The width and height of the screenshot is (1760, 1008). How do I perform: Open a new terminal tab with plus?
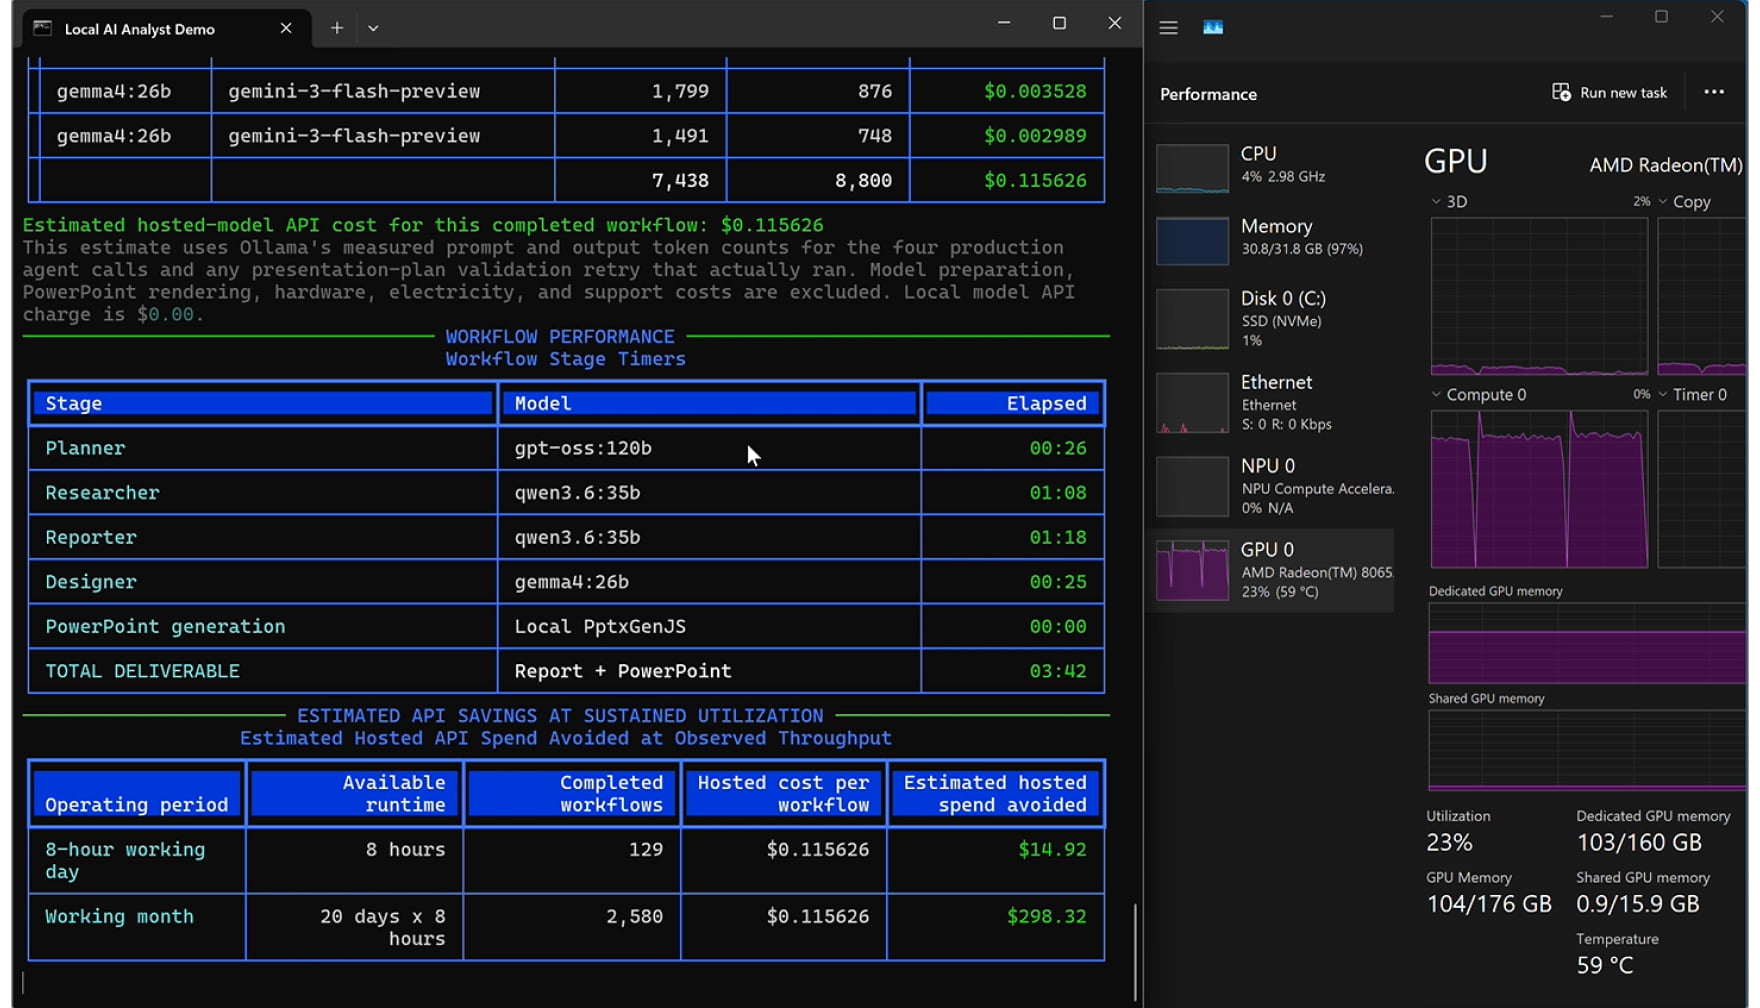(337, 28)
